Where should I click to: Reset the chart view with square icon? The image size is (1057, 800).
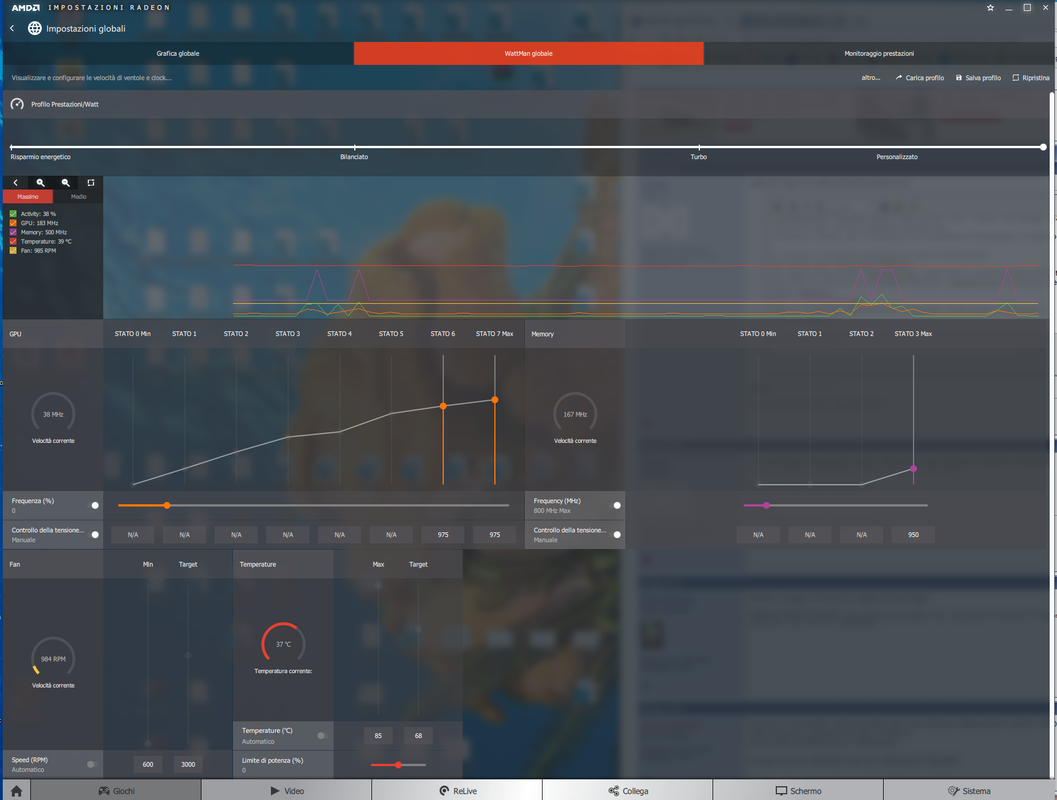coord(90,183)
